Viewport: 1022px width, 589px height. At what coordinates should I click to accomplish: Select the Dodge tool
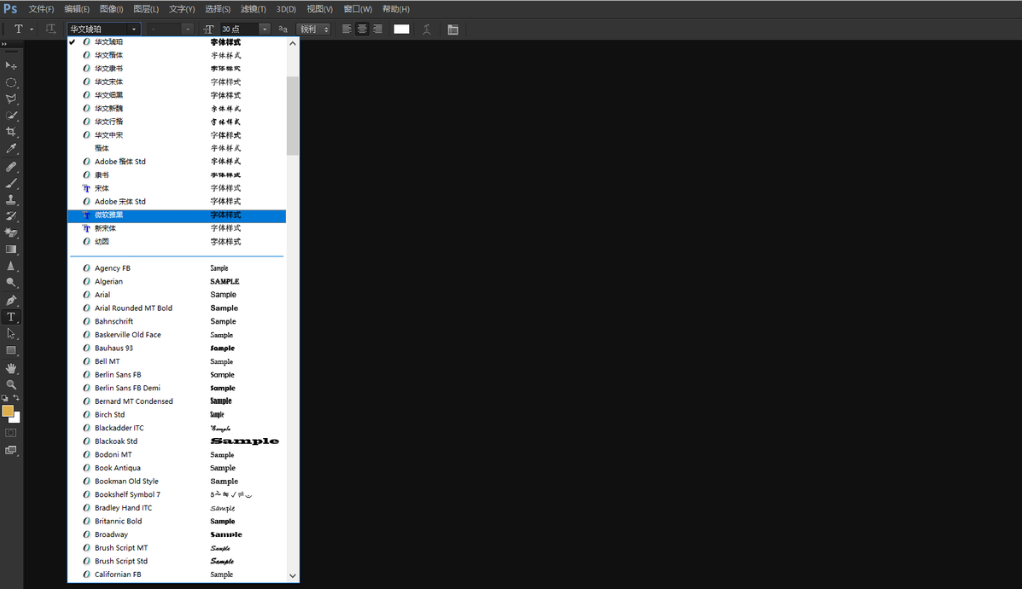(11, 282)
